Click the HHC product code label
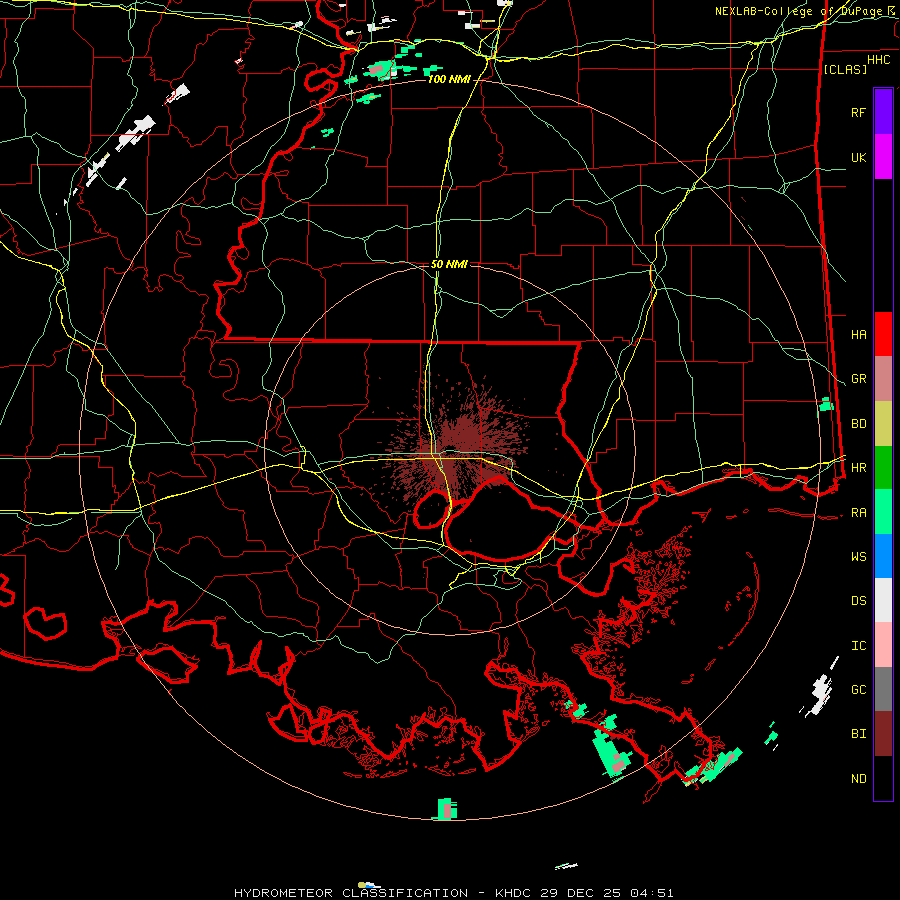Image resolution: width=900 pixels, height=900 pixels. click(878, 60)
